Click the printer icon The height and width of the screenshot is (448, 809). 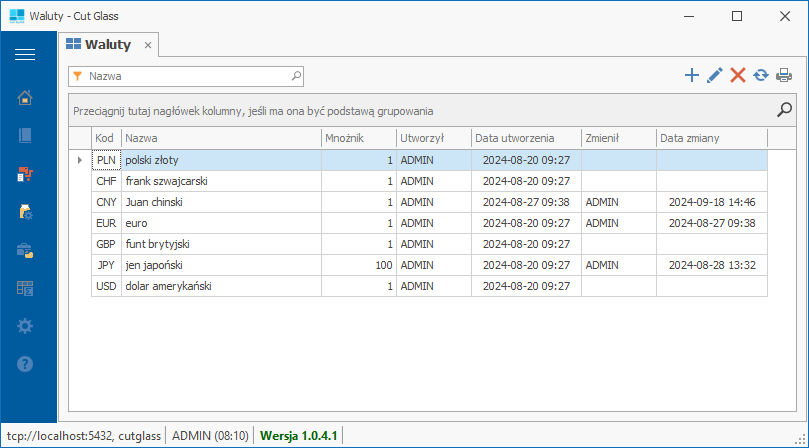point(784,75)
